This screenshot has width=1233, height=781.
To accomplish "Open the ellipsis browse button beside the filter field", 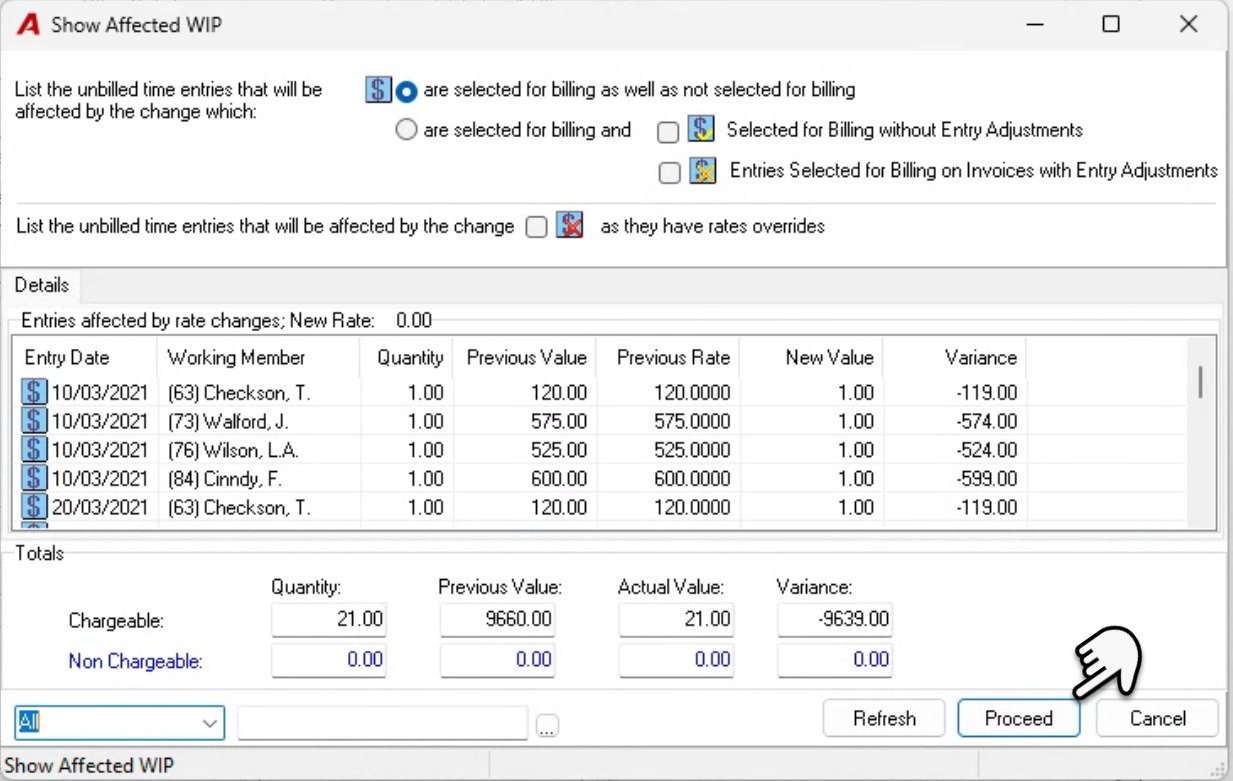I will [546, 727].
